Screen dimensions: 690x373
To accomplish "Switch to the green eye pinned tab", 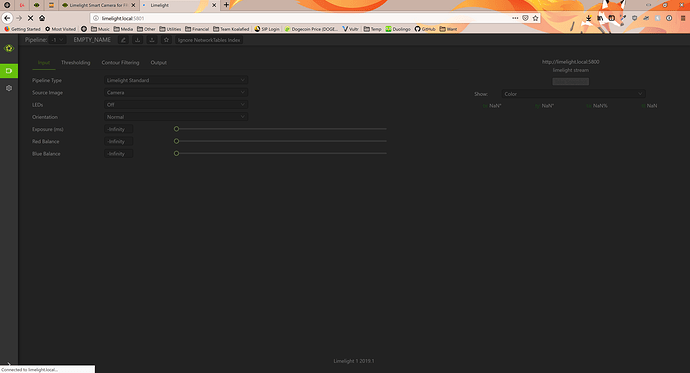I will [37, 5].
